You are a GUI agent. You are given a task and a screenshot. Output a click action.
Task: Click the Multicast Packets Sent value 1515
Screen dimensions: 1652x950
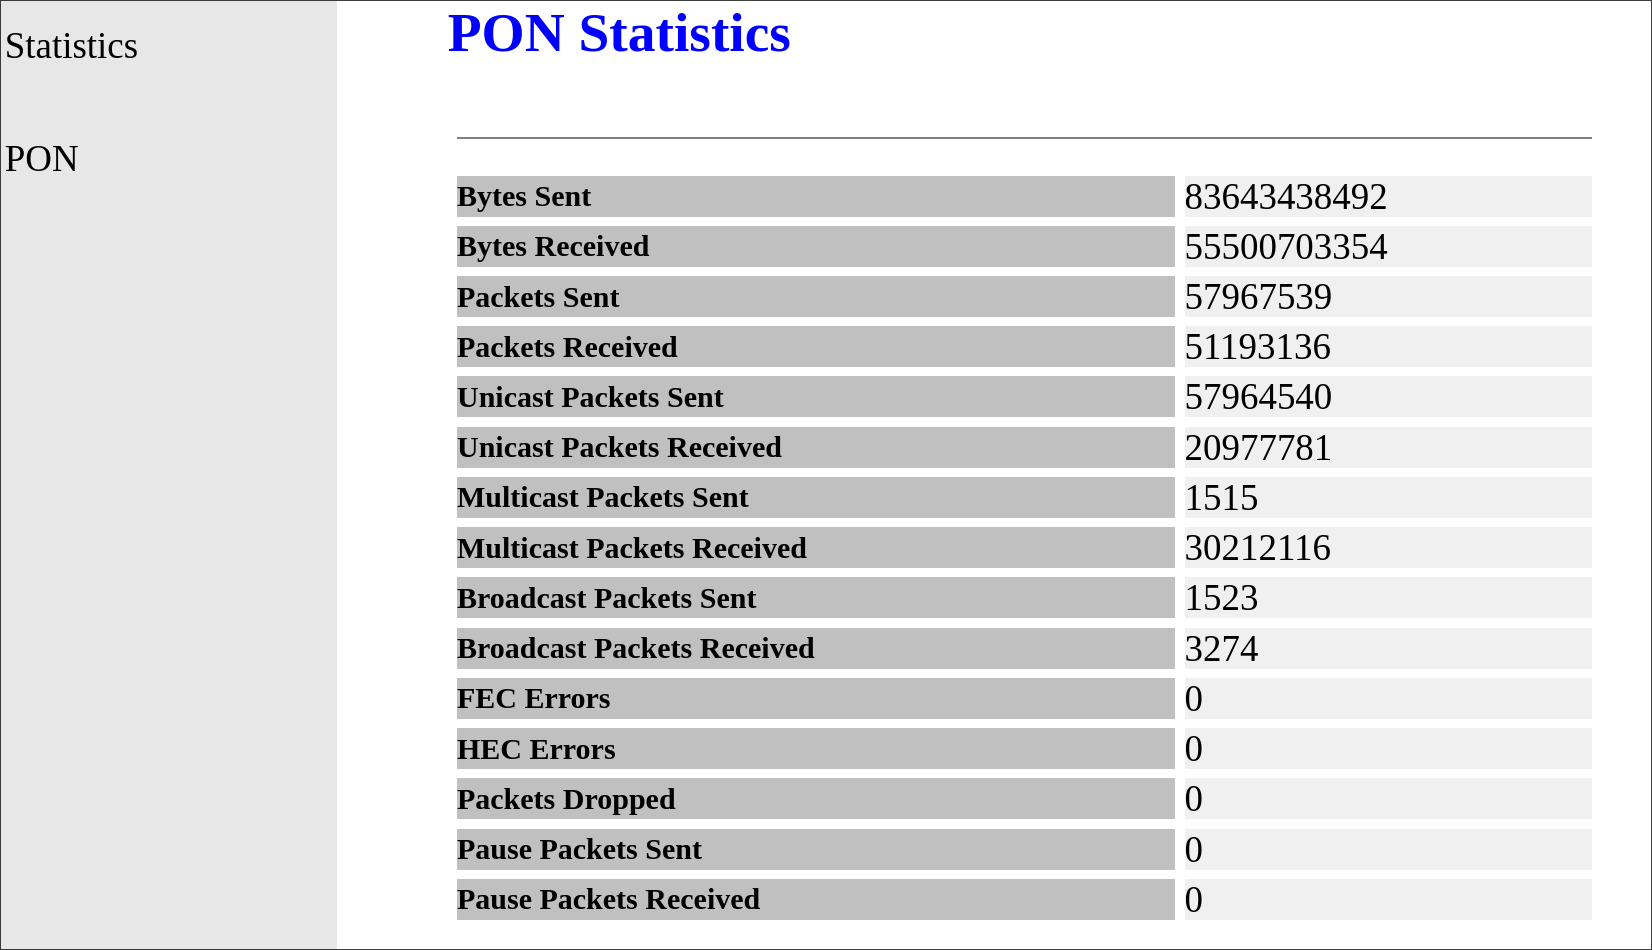point(1221,498)
